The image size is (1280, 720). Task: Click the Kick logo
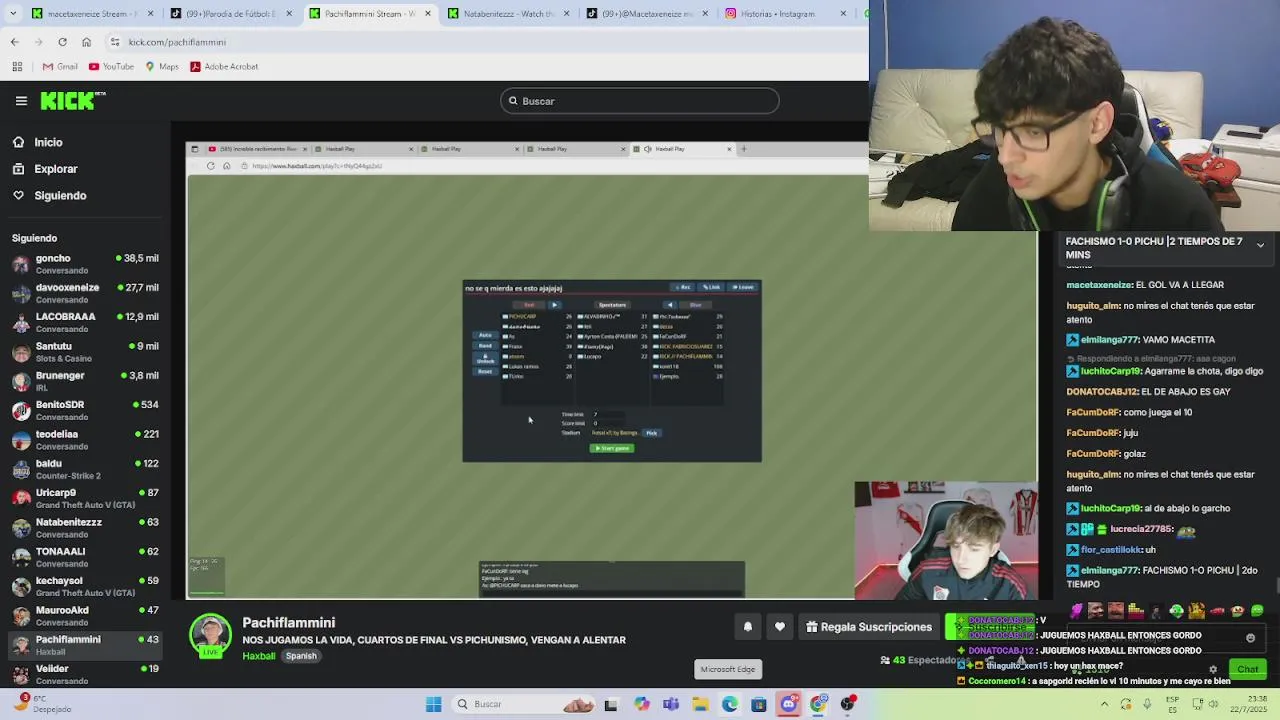pos(72,100)
